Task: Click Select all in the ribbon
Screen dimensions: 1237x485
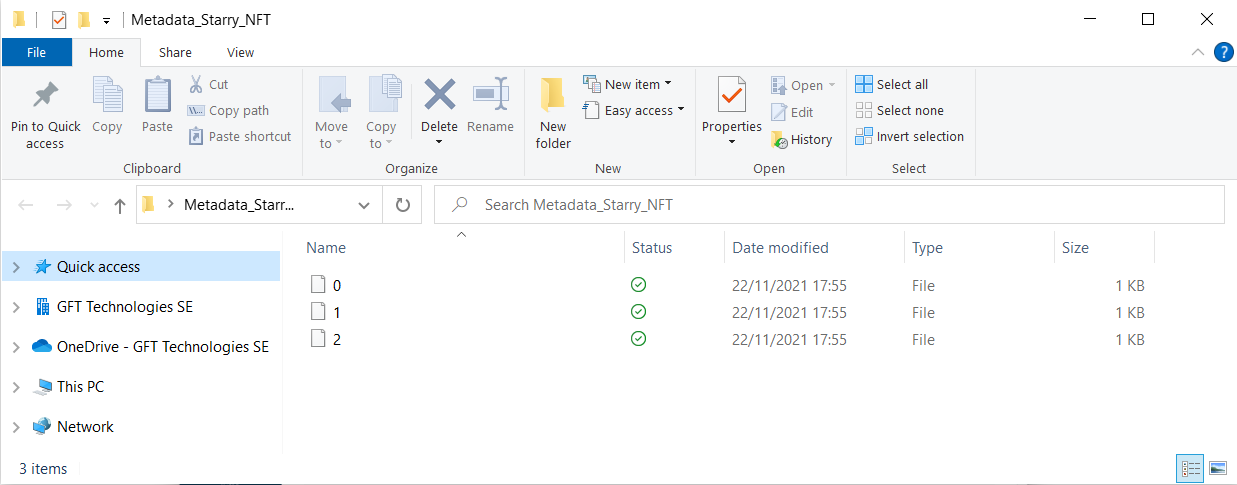Action: point(891,85)
